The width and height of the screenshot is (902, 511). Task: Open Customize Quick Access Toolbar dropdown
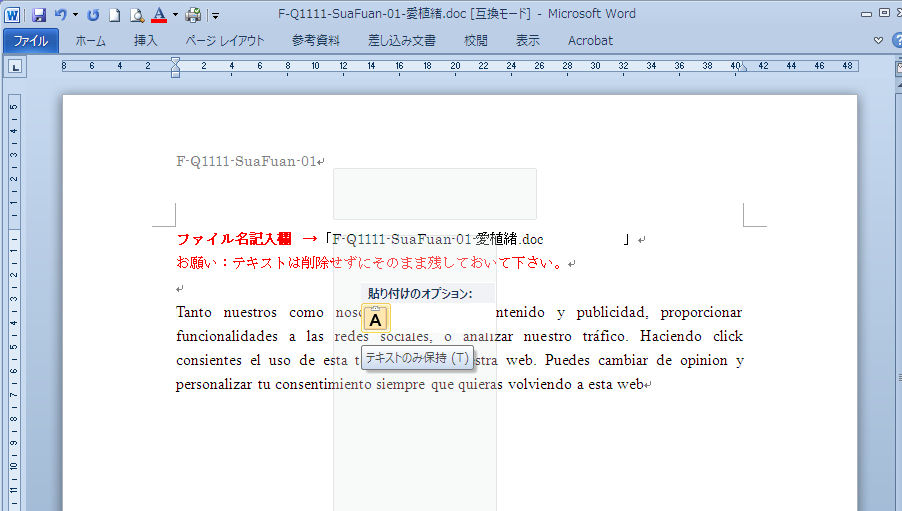point(214,15)
